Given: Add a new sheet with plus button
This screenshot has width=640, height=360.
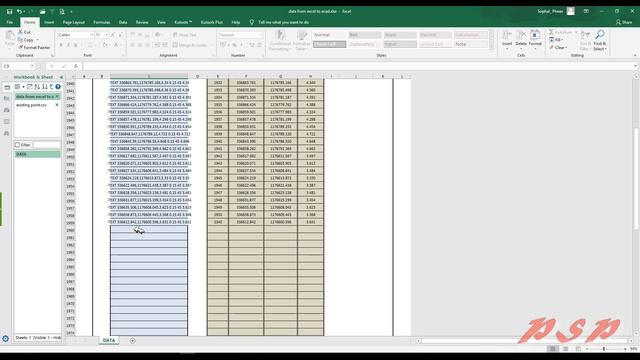Looking at the screenshot, I should point(132,340).
